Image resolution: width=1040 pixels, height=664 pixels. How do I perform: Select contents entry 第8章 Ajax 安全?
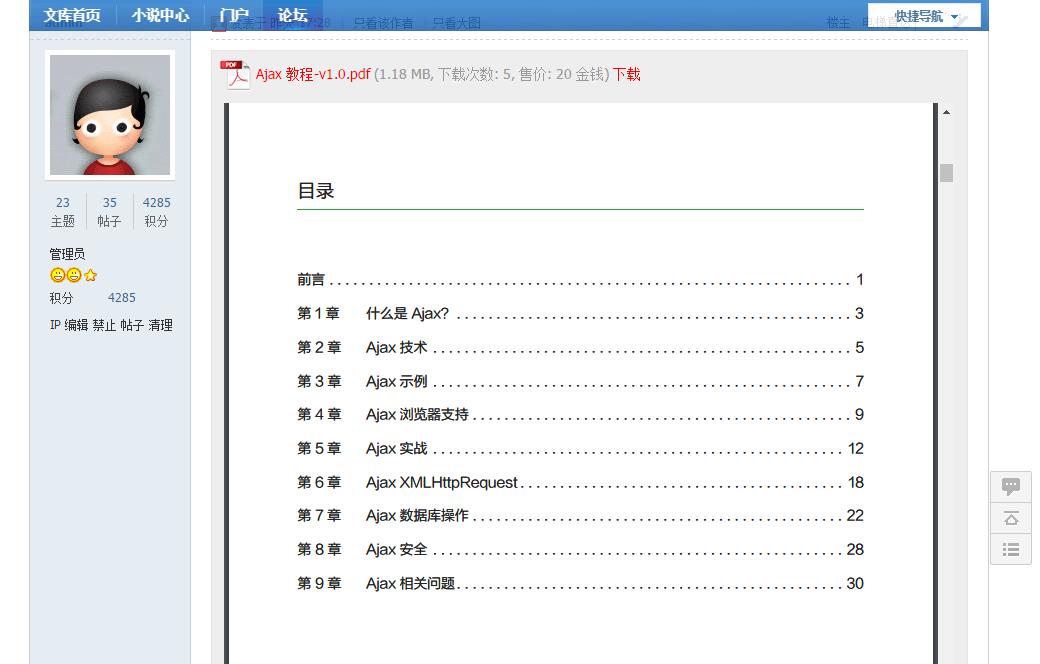(x=580, y=549)
